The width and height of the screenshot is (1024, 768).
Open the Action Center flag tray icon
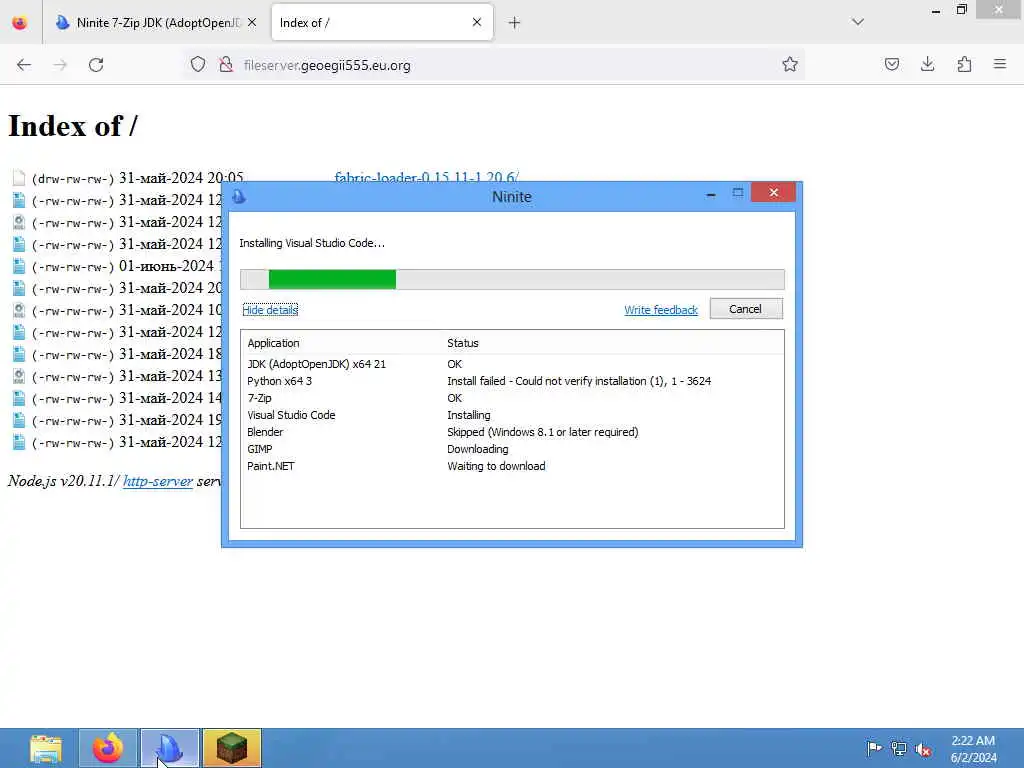pos(873,748)
